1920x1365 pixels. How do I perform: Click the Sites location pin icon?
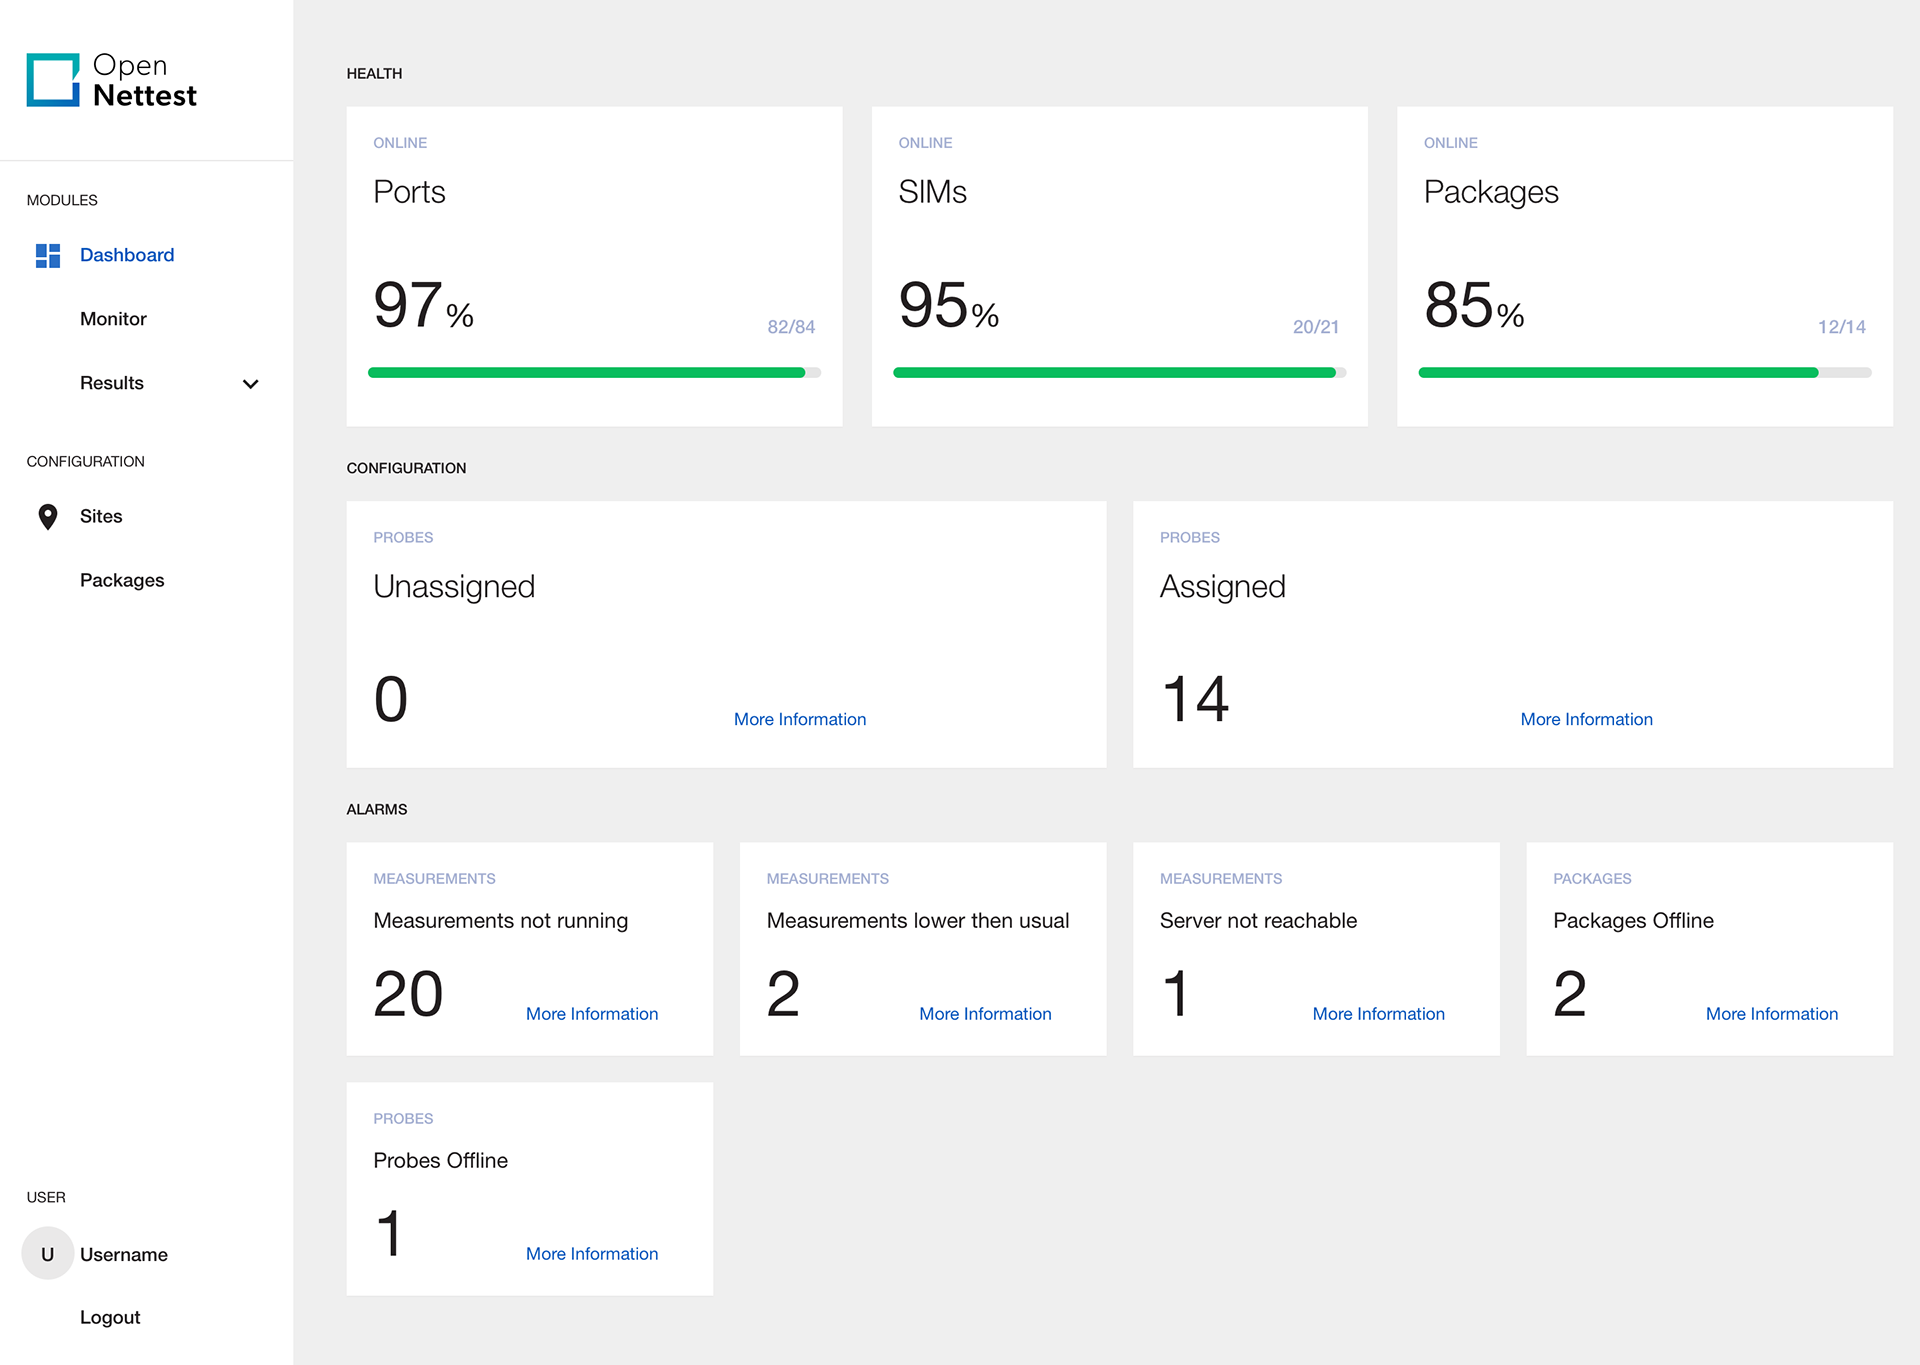pyautogui.click(x=47, y=516)
